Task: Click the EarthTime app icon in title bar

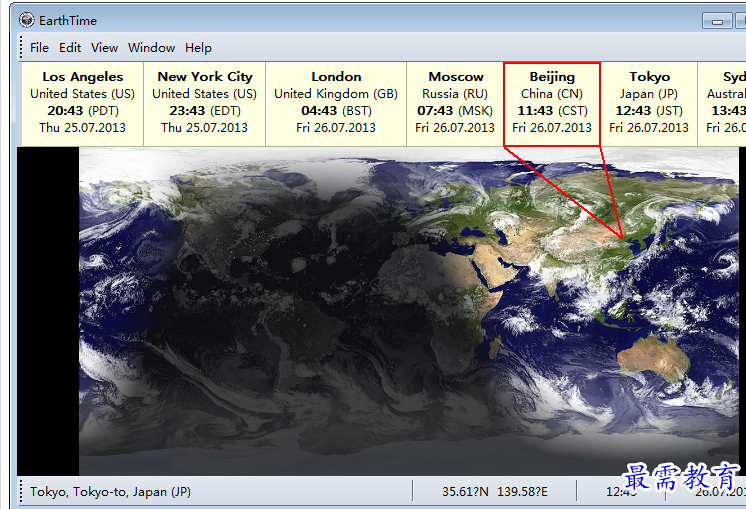Action: (x=27, y=20)
